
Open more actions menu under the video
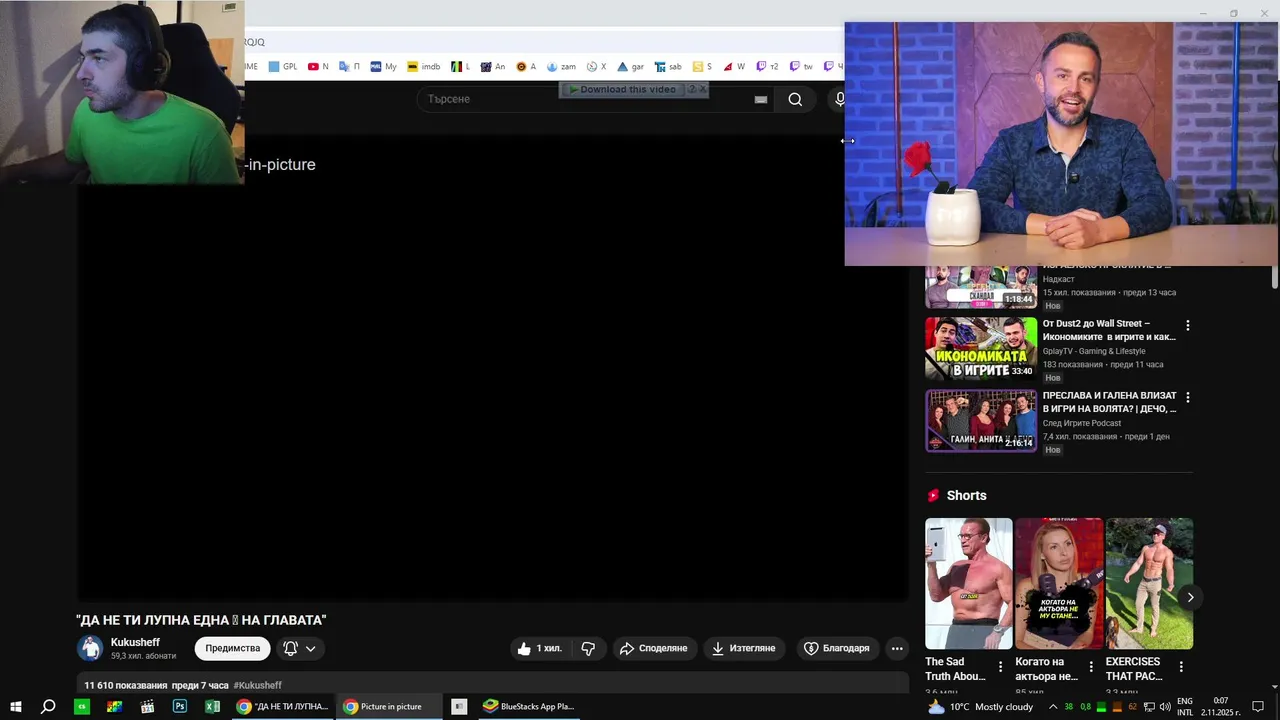point(897,648)
